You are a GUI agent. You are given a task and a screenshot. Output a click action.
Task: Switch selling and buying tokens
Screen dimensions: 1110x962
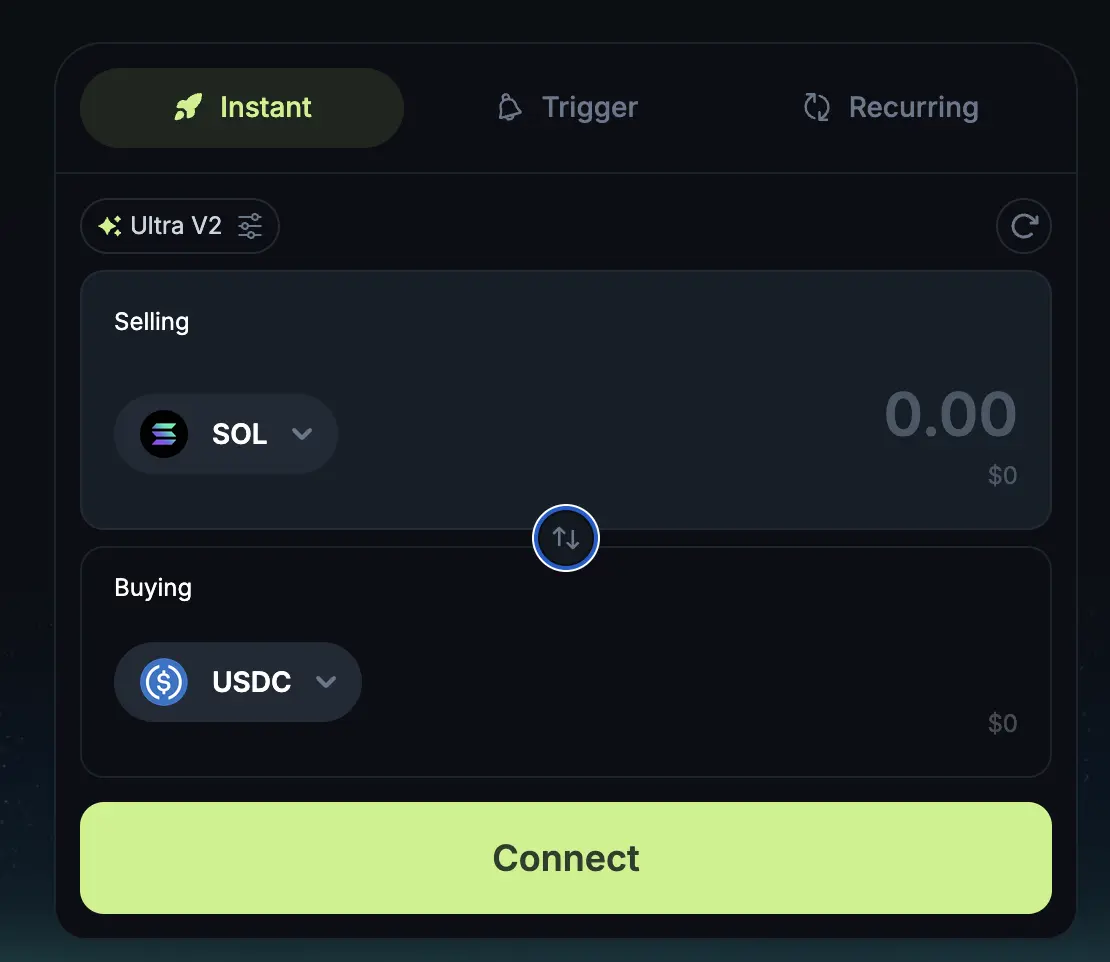coord(566,538)
